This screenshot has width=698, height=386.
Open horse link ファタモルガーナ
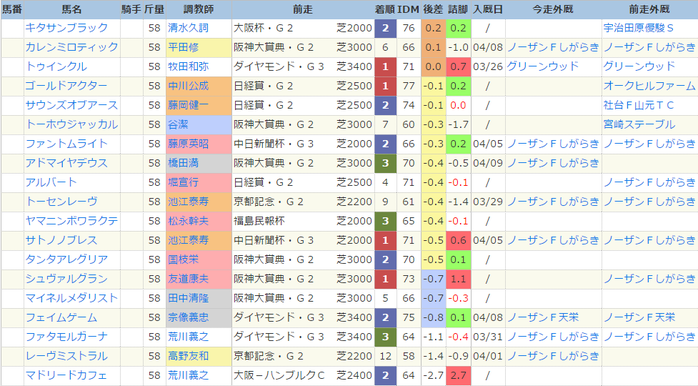(x=66, y=337)
